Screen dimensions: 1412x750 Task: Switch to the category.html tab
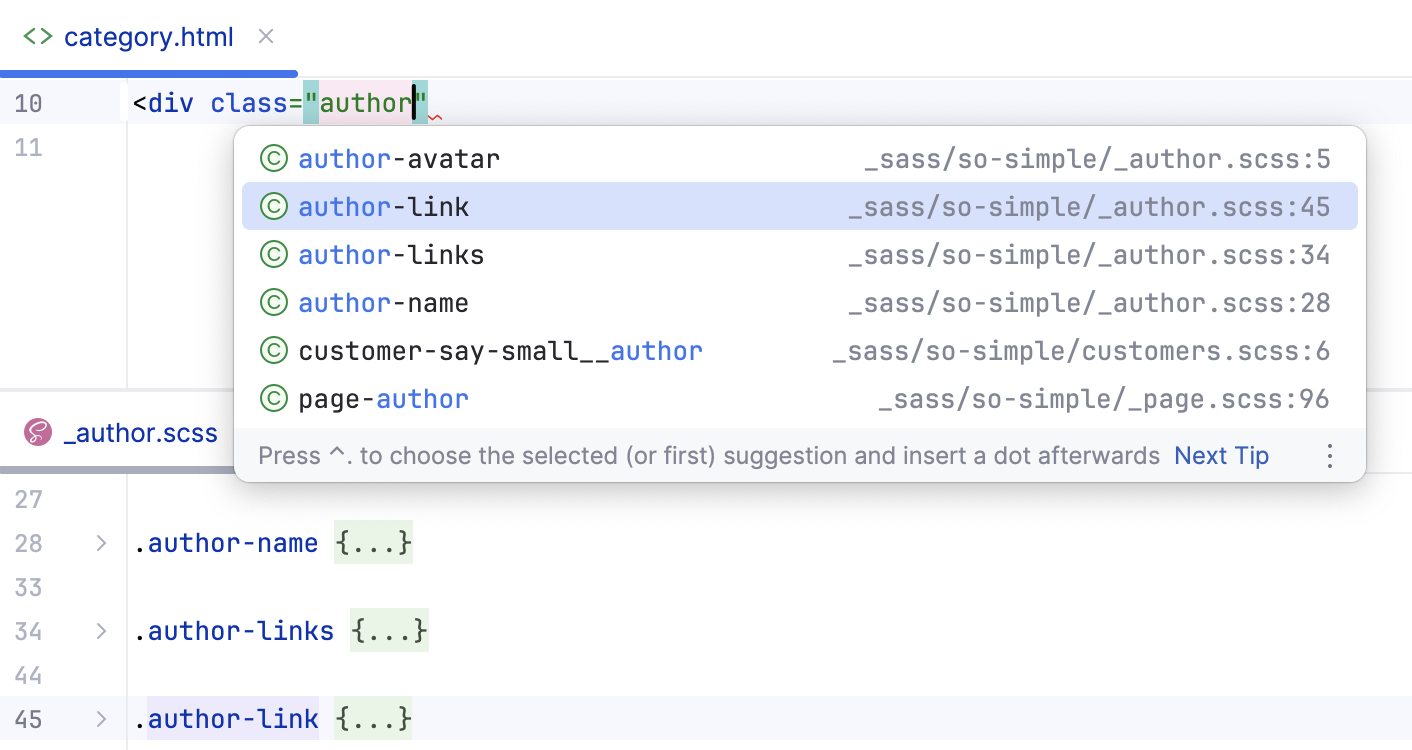point(148,36)
